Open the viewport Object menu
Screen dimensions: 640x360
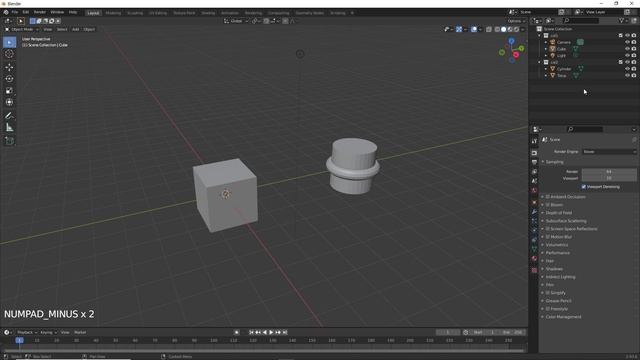89,29
